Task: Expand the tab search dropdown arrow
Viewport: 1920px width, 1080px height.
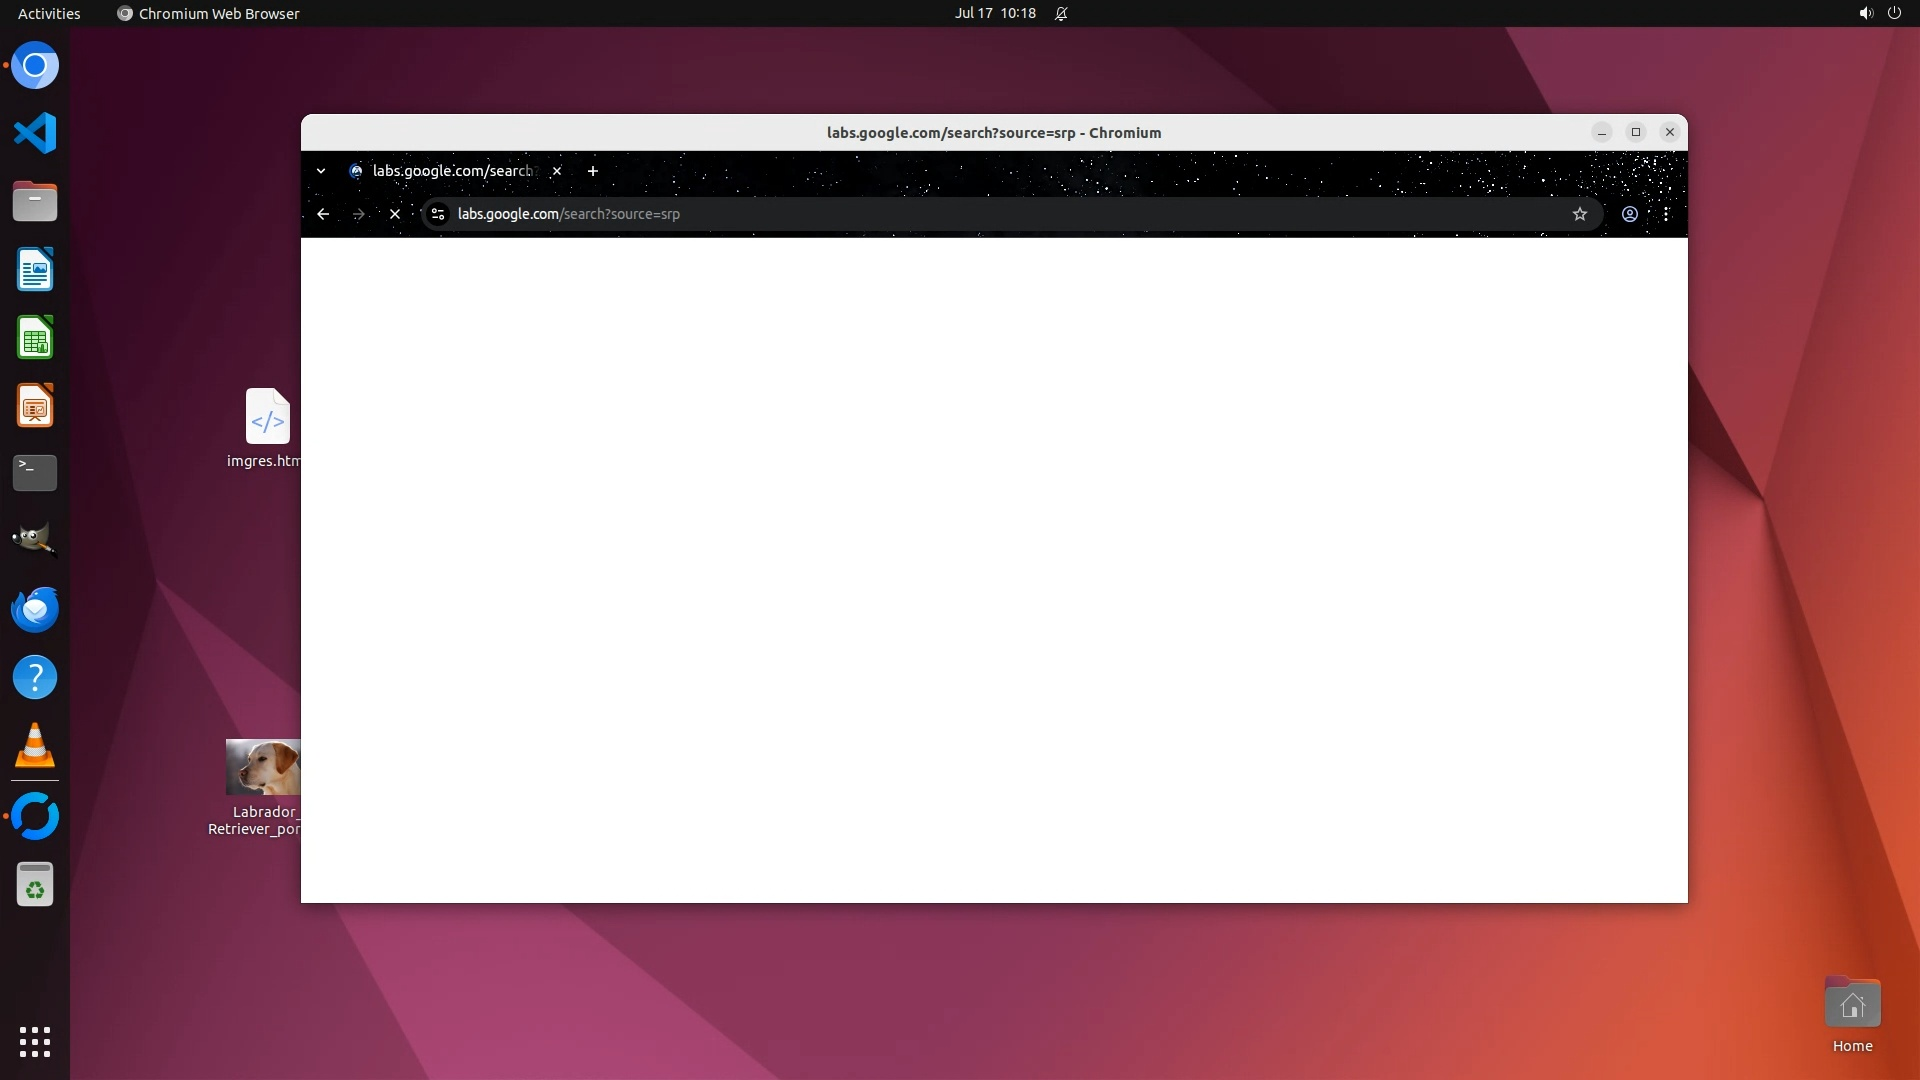Action: [x=321, y=171]
